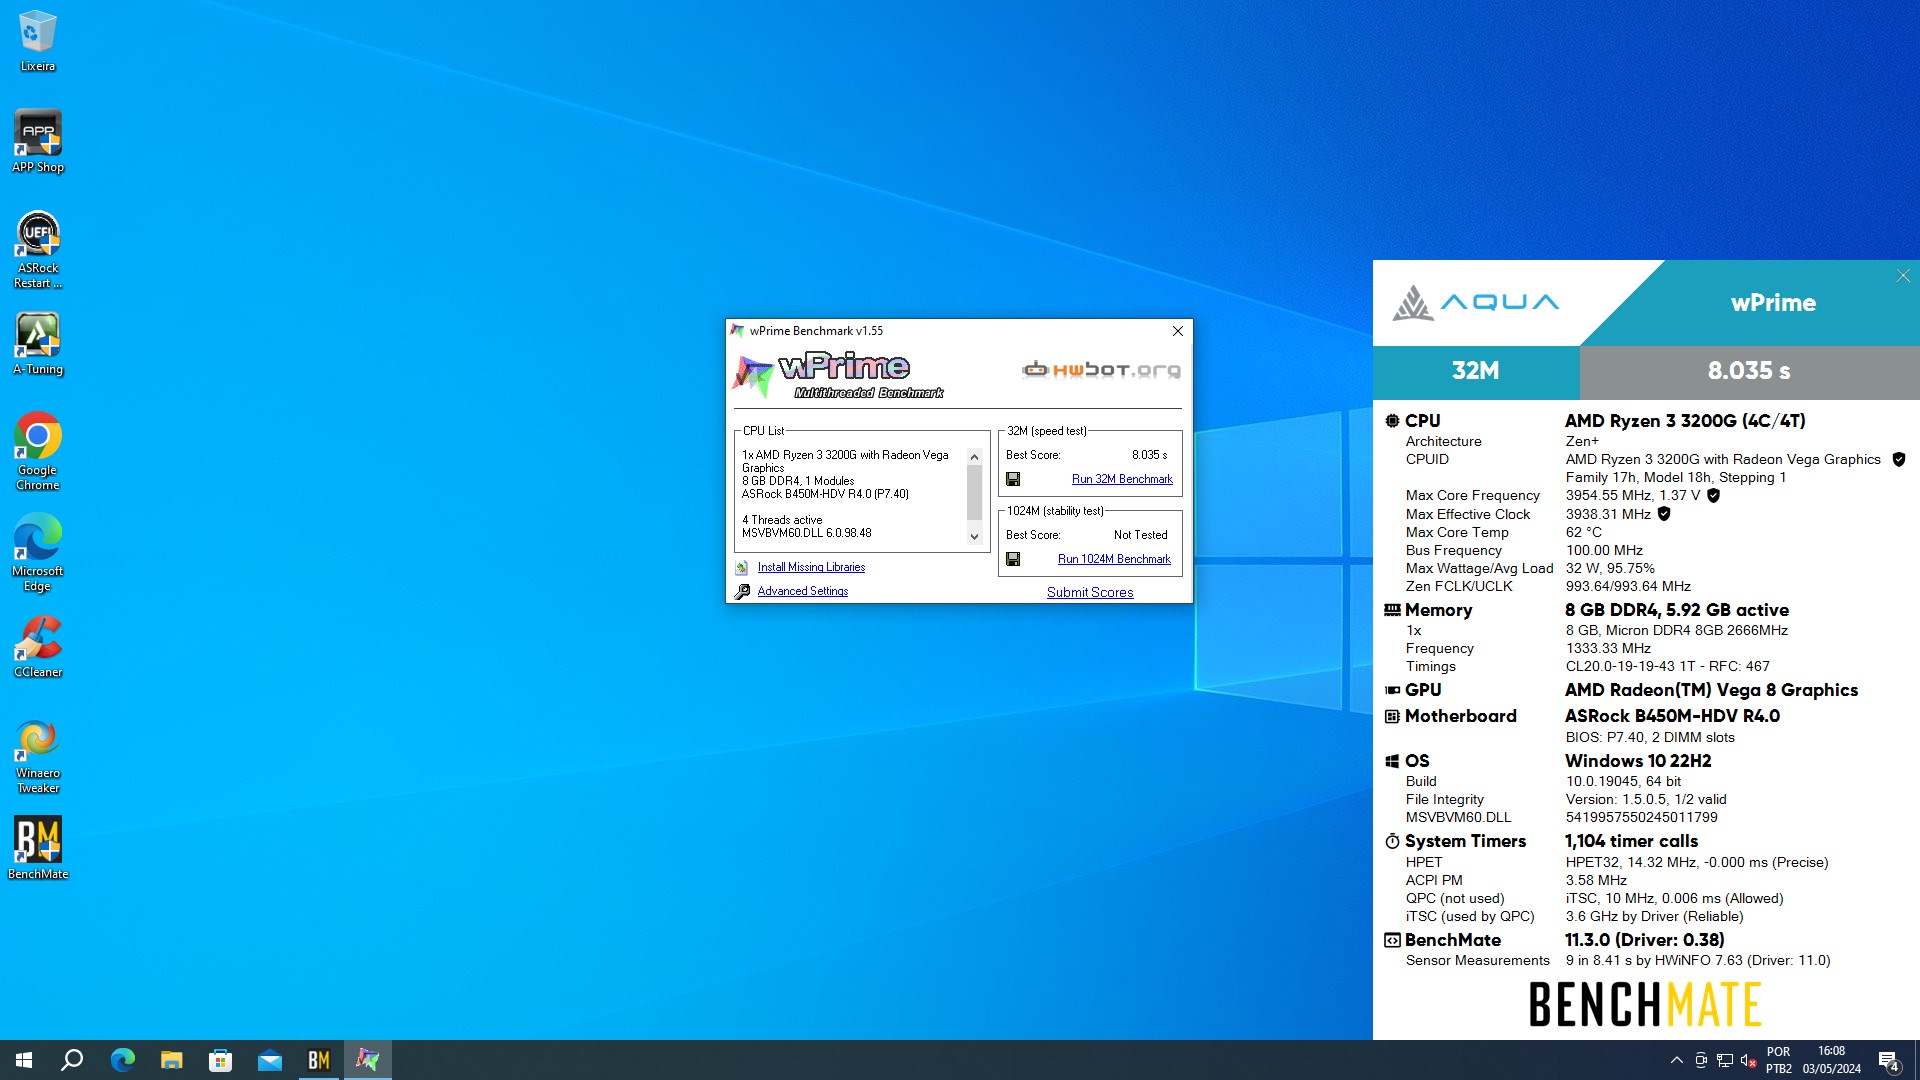Click the AQUA logo in the result panel
This screenshot has width=1920, height=1080.
1476,302
